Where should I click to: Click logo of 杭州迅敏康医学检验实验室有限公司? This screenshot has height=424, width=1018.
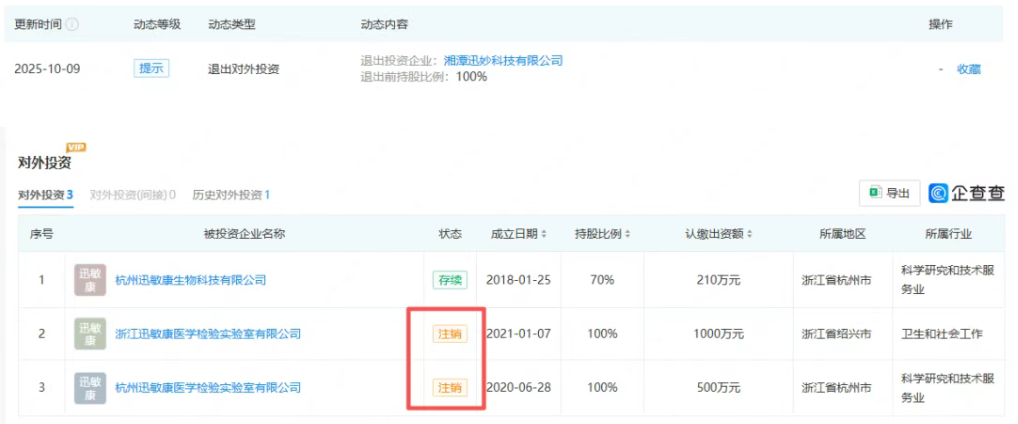(90, 387)
